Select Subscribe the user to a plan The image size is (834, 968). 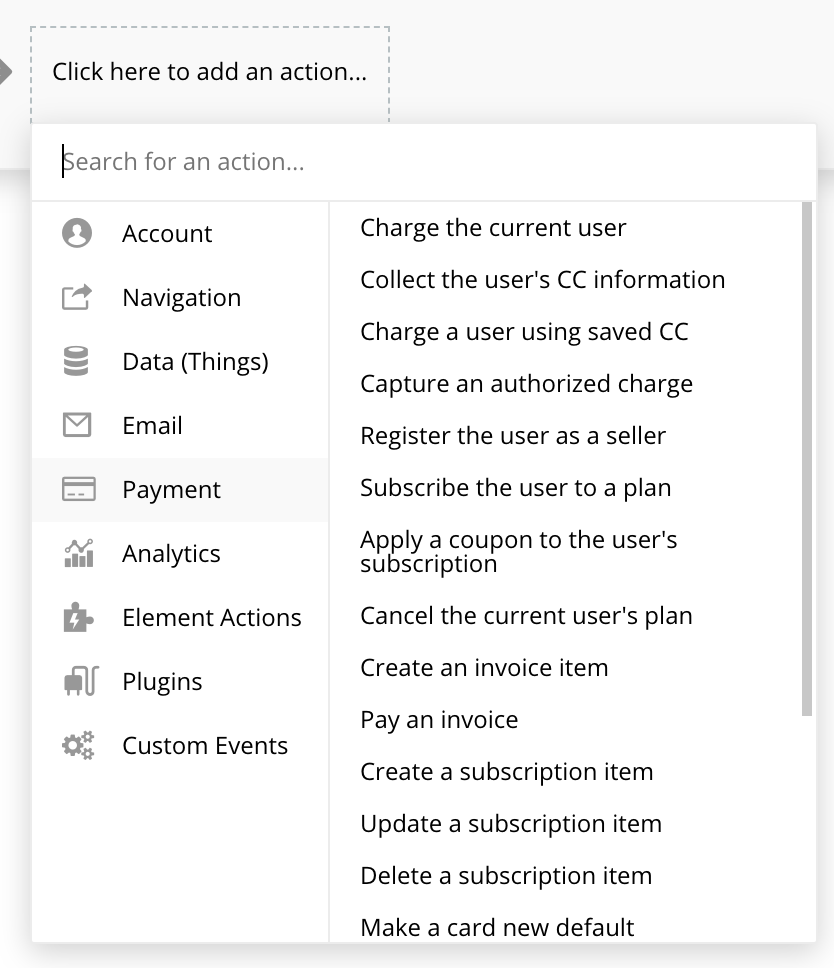515,488
